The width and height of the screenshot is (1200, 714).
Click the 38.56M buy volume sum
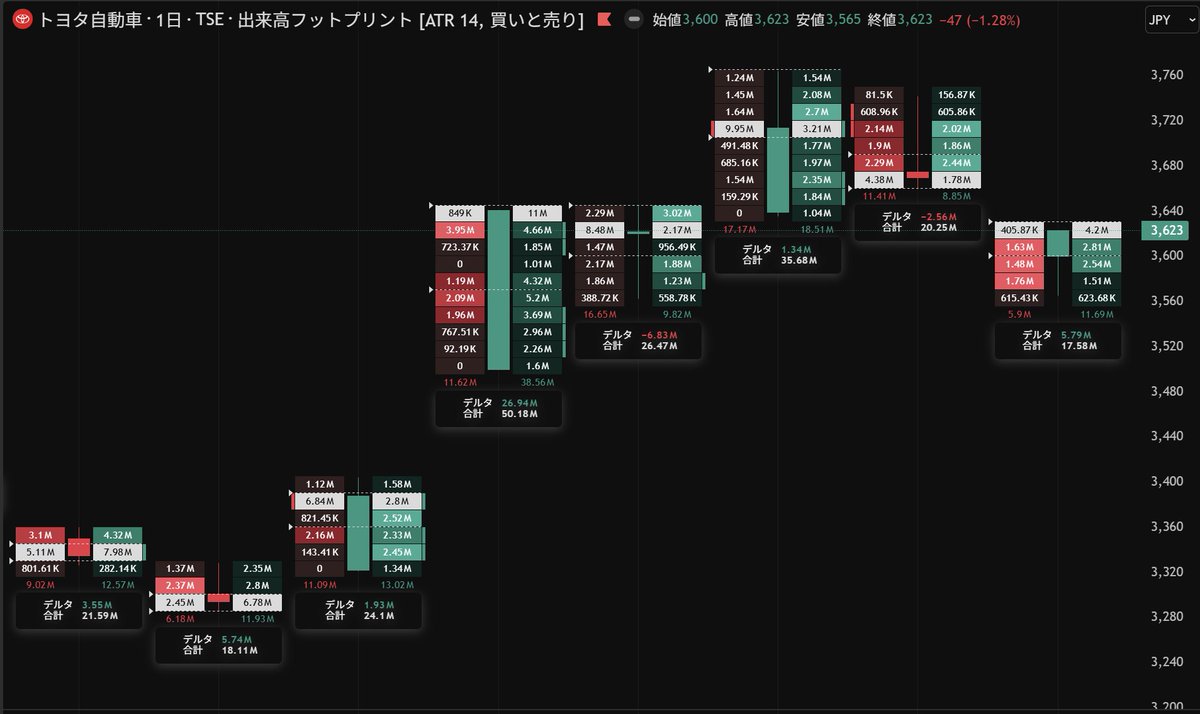pyautogui.click(x=539, y=383)
